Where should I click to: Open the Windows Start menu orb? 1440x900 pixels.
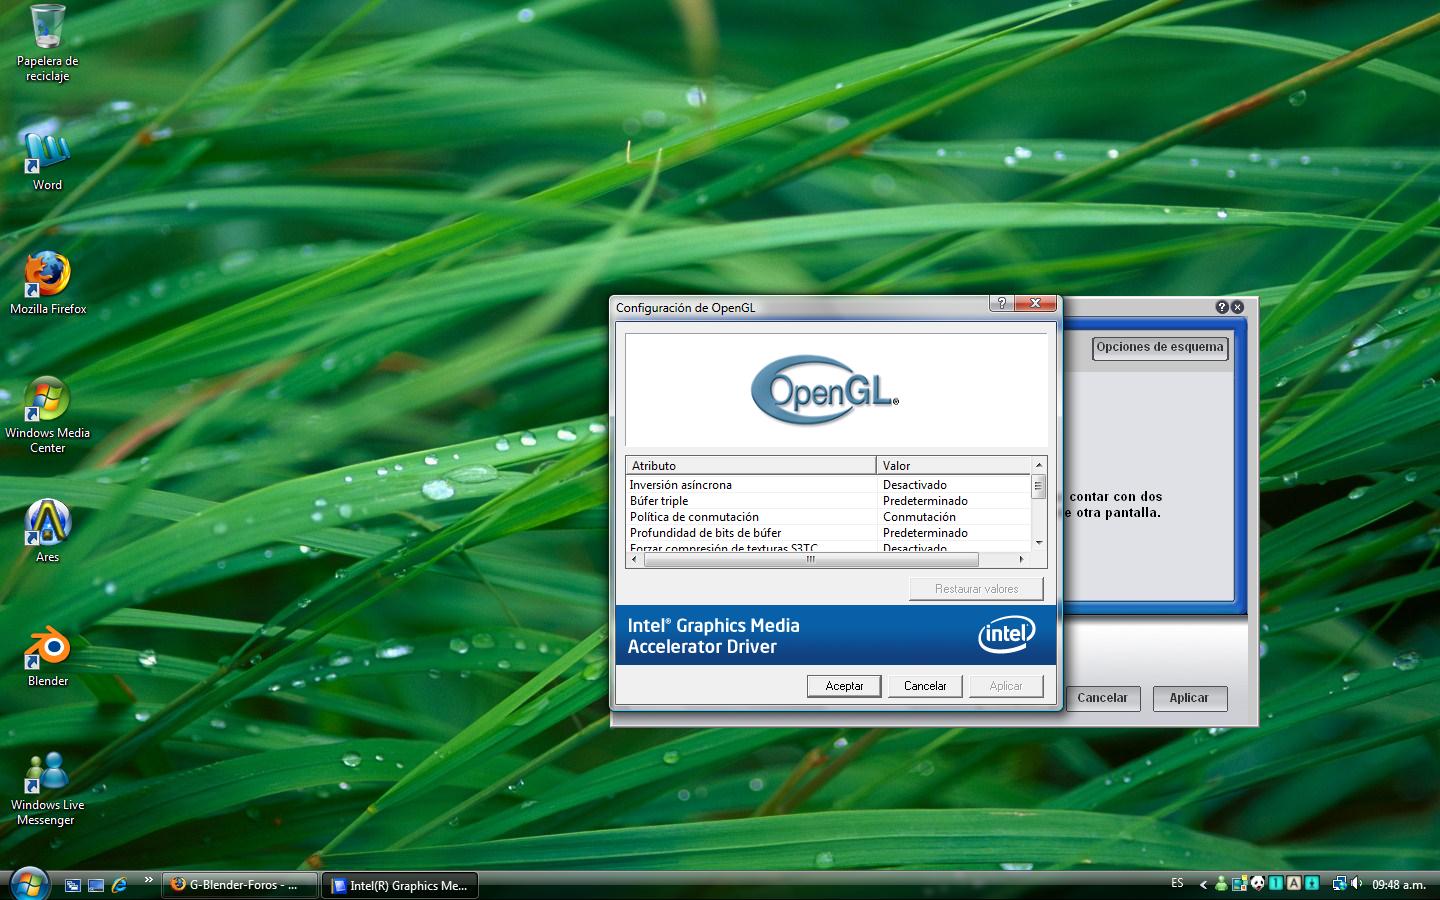coord(28,884)
